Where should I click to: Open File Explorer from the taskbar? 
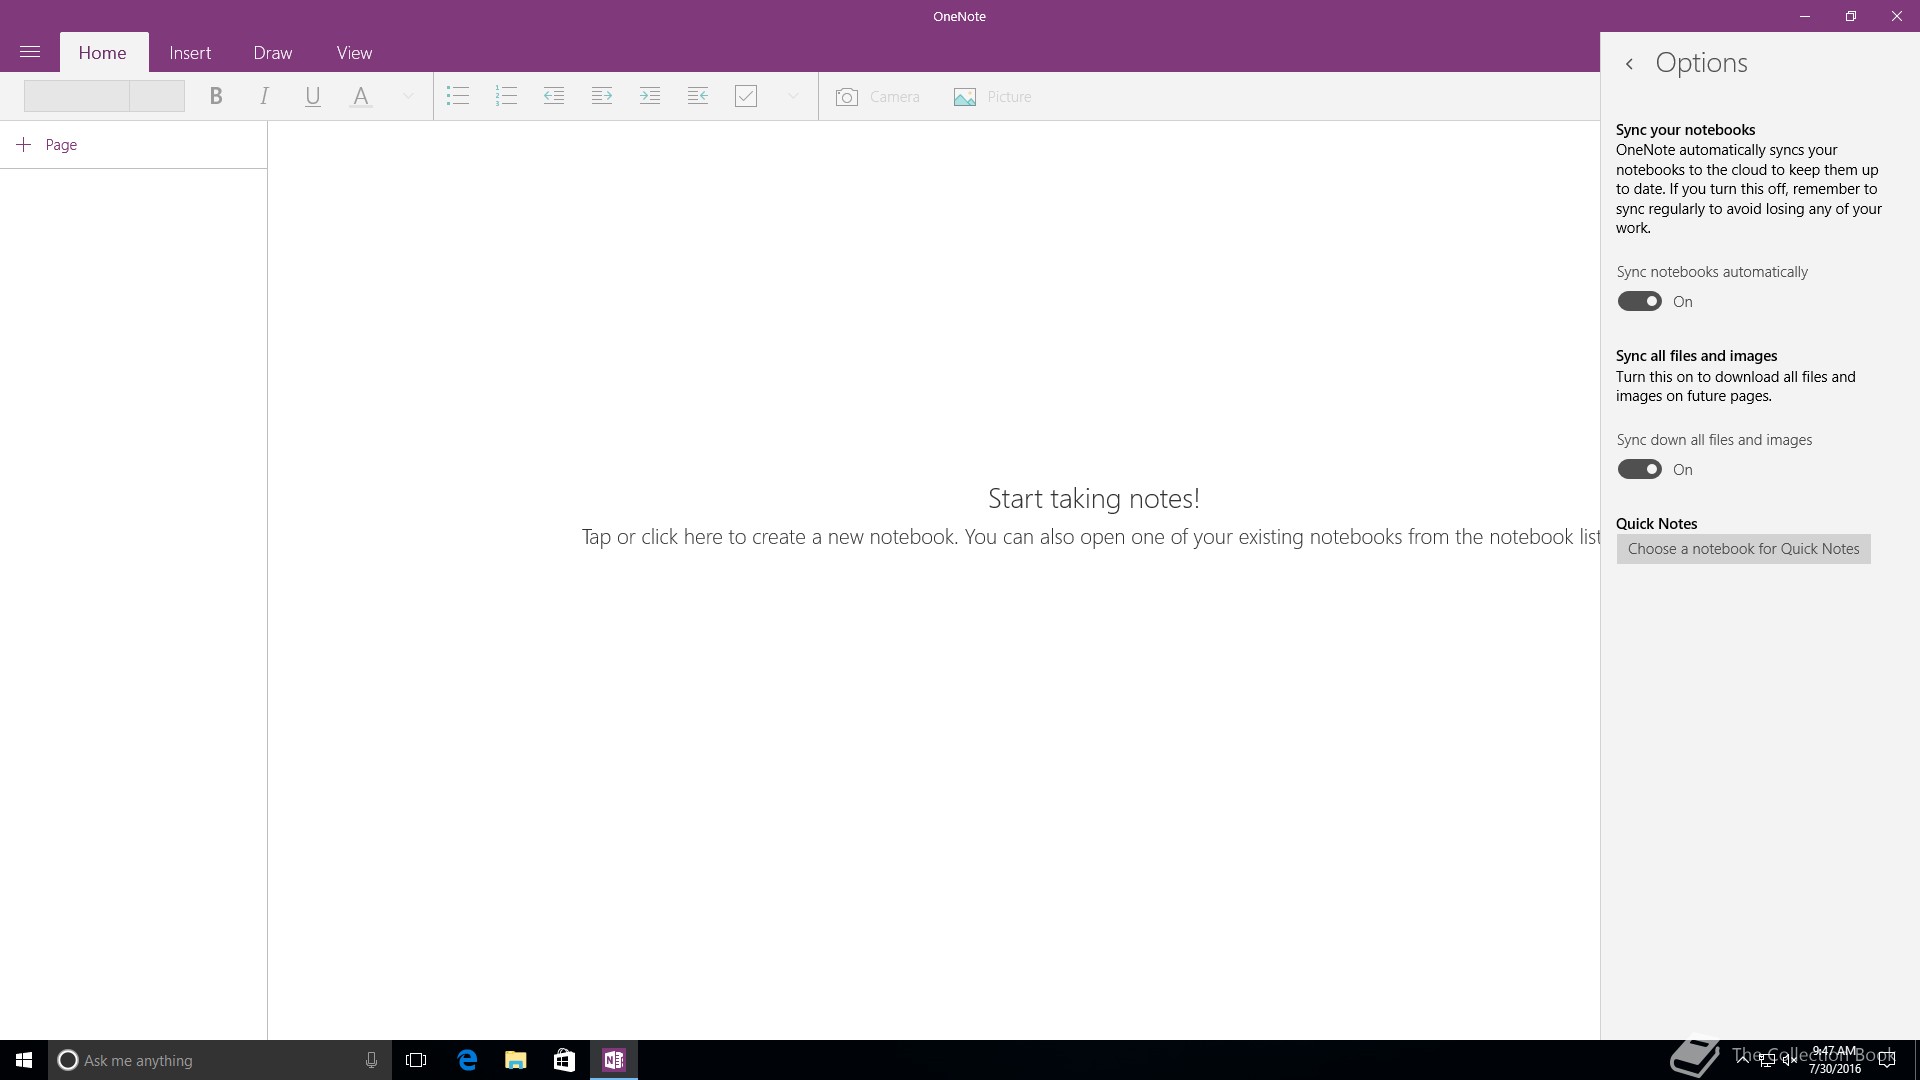516,1060
